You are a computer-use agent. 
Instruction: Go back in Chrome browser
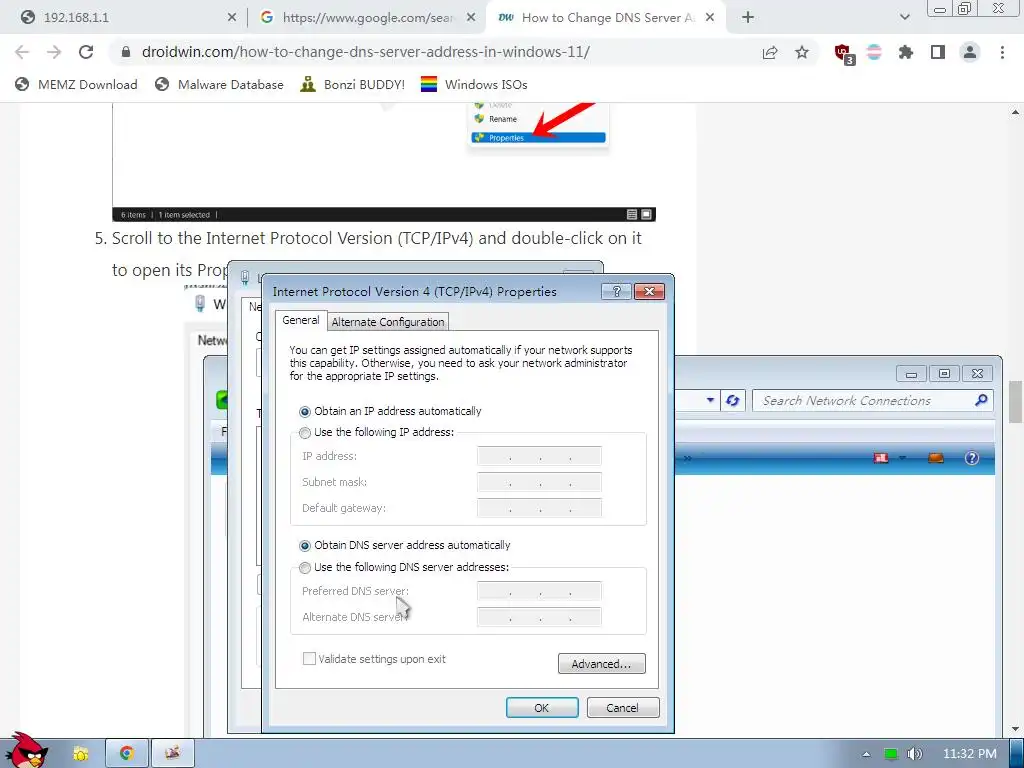tap(22, 52)
